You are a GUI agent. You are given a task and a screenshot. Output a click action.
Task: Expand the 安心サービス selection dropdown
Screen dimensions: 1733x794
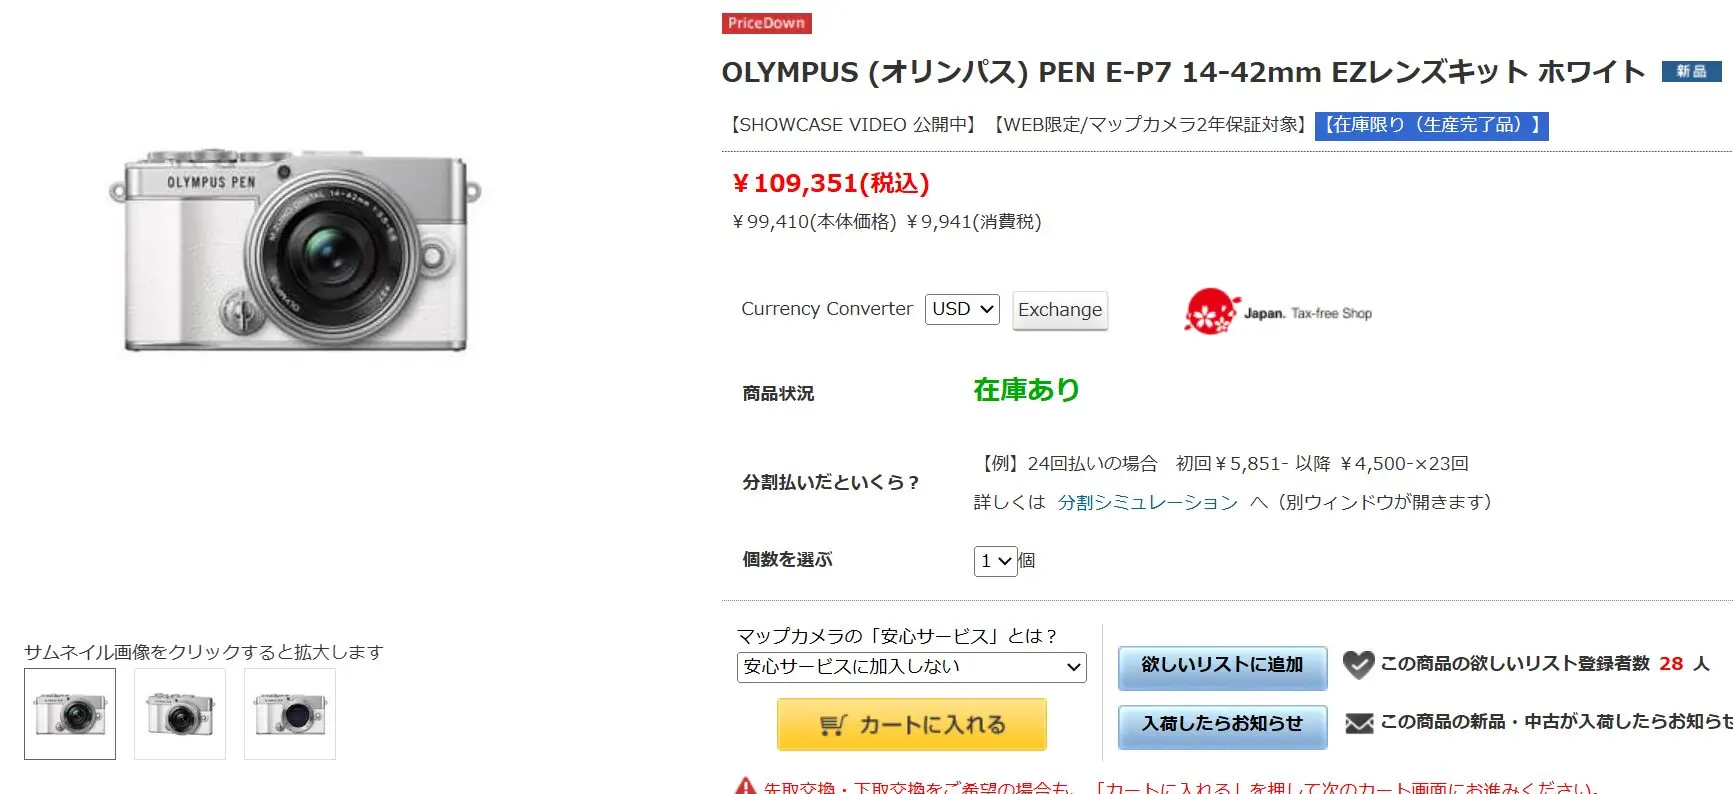[x=911, y=667]
